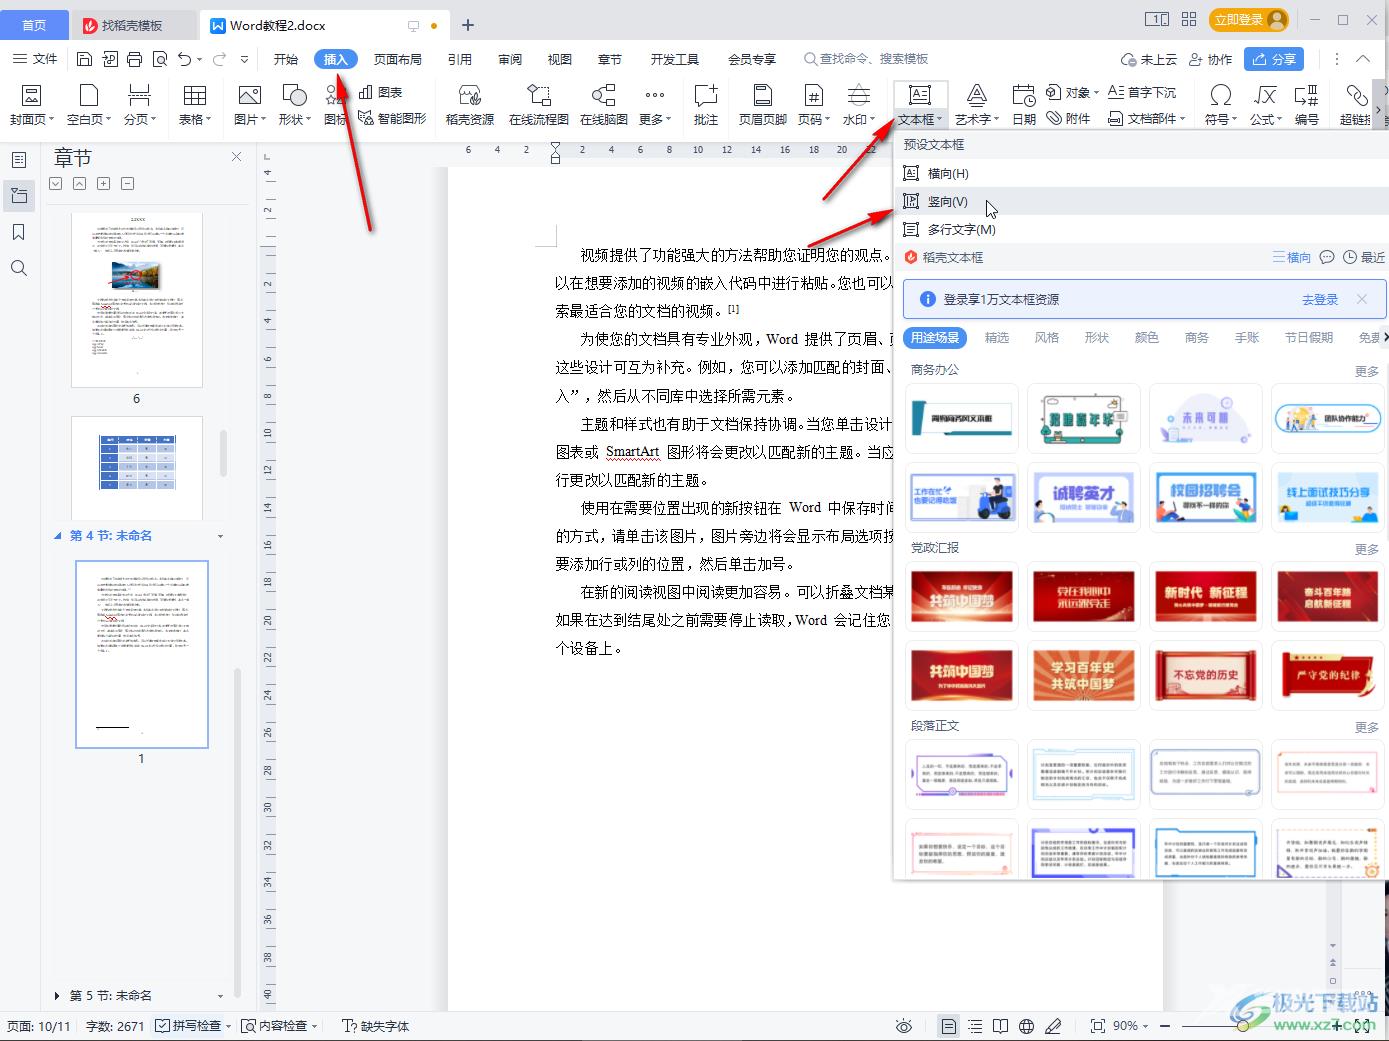Open Docer resources (稻壳资源)
The image size is (1389, 1041).
tap(469, 105)
